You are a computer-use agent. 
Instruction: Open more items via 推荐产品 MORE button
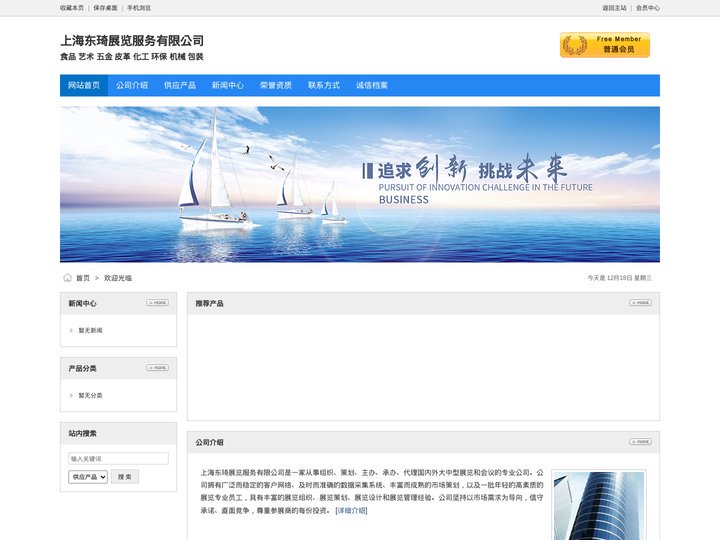point(640,303)
